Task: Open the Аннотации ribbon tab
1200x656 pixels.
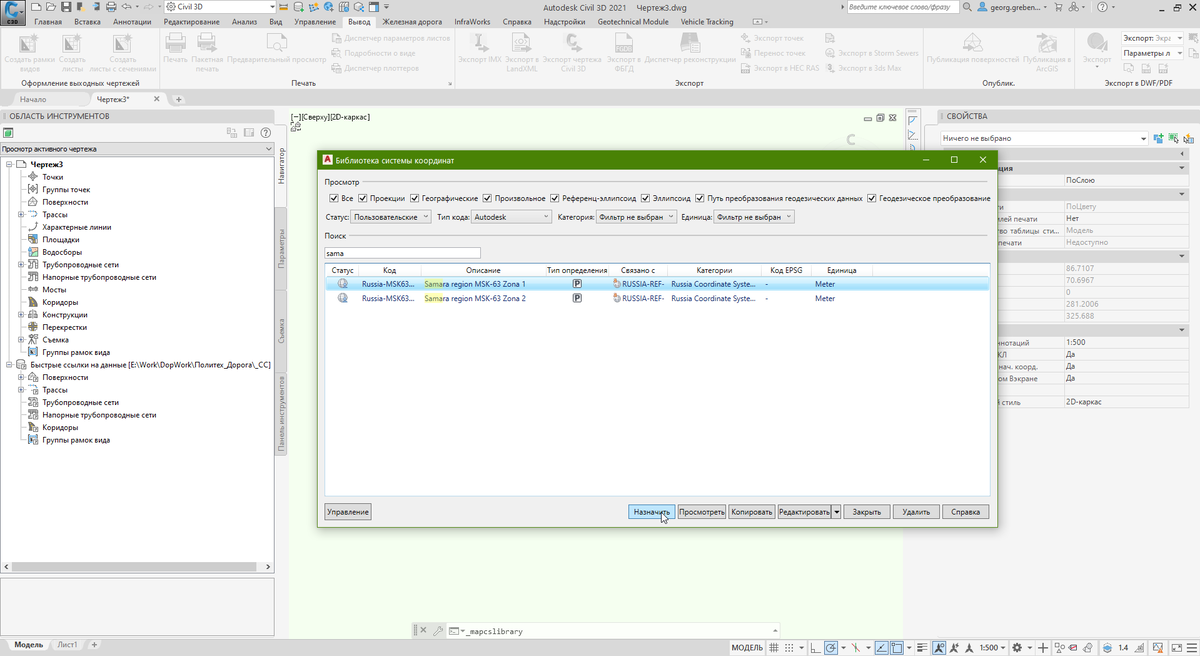Action: 132,21
